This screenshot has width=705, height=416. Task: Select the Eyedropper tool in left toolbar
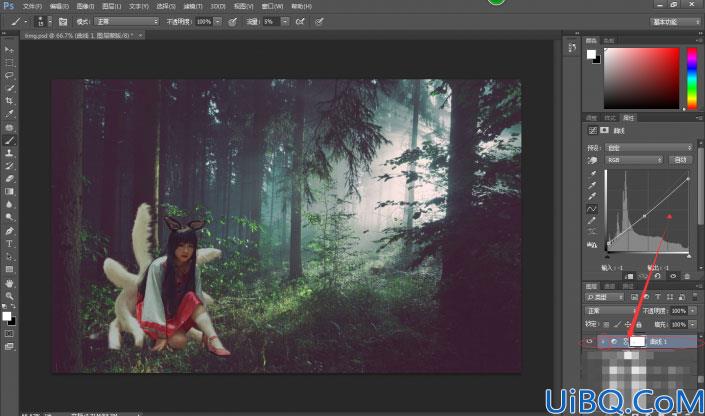click(x=9, y=114)
